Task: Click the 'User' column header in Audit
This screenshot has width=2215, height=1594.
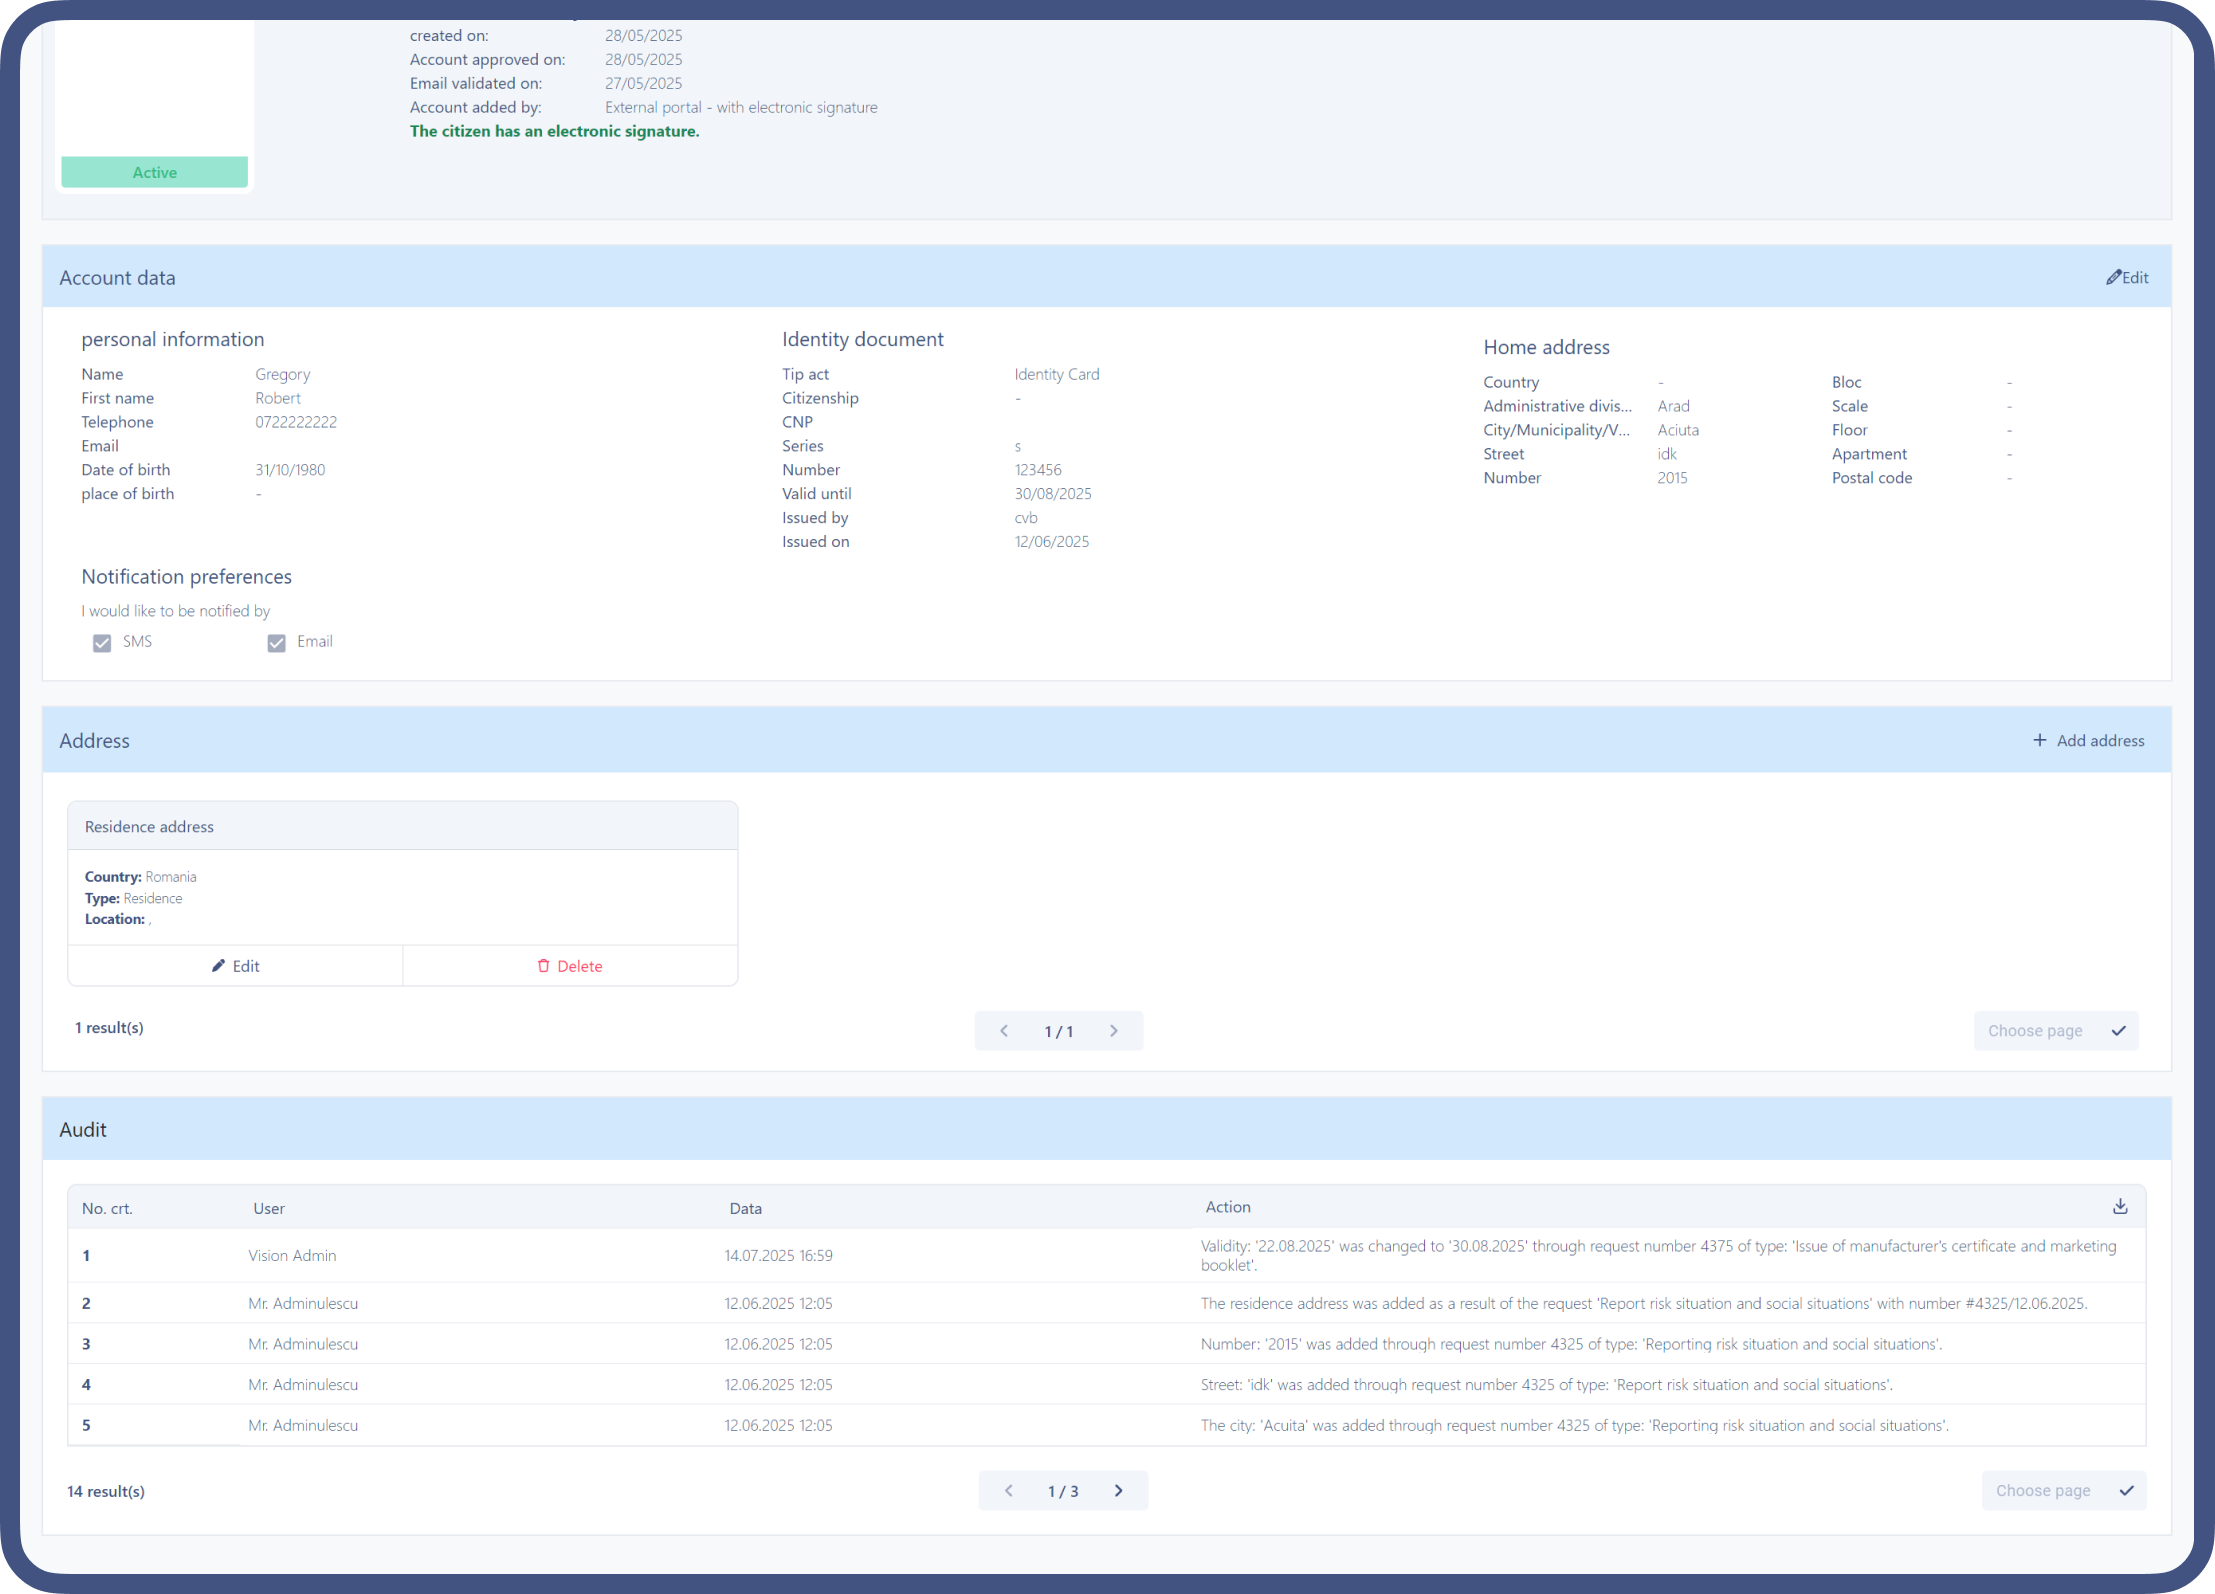Action: pos(269,1209)
